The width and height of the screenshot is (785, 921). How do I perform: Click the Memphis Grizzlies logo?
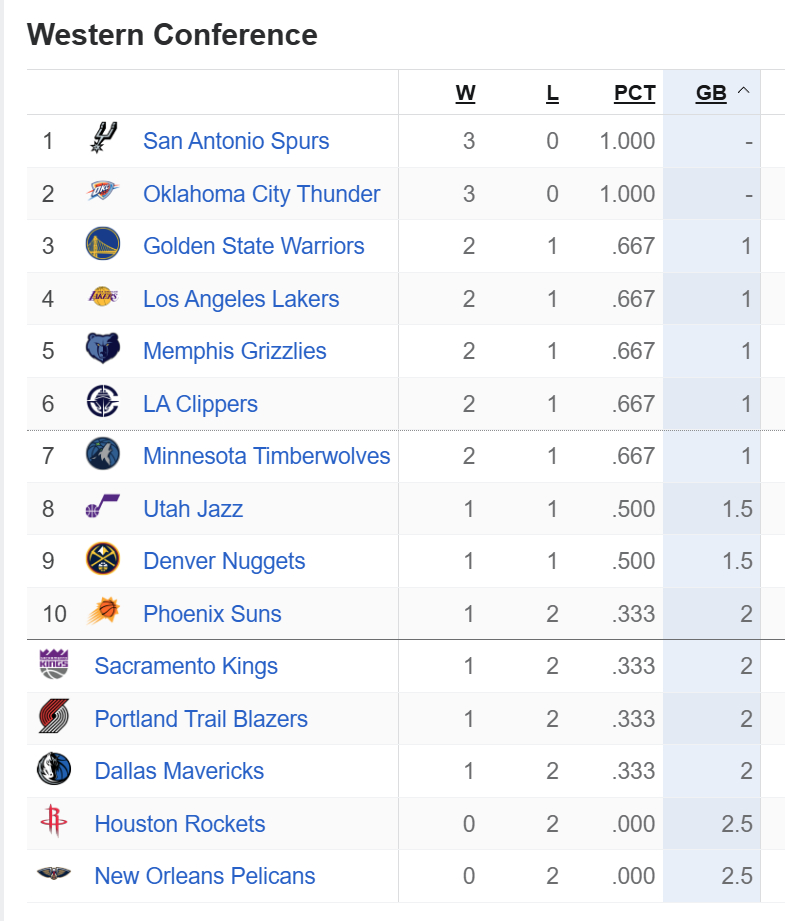pos(103,350)
